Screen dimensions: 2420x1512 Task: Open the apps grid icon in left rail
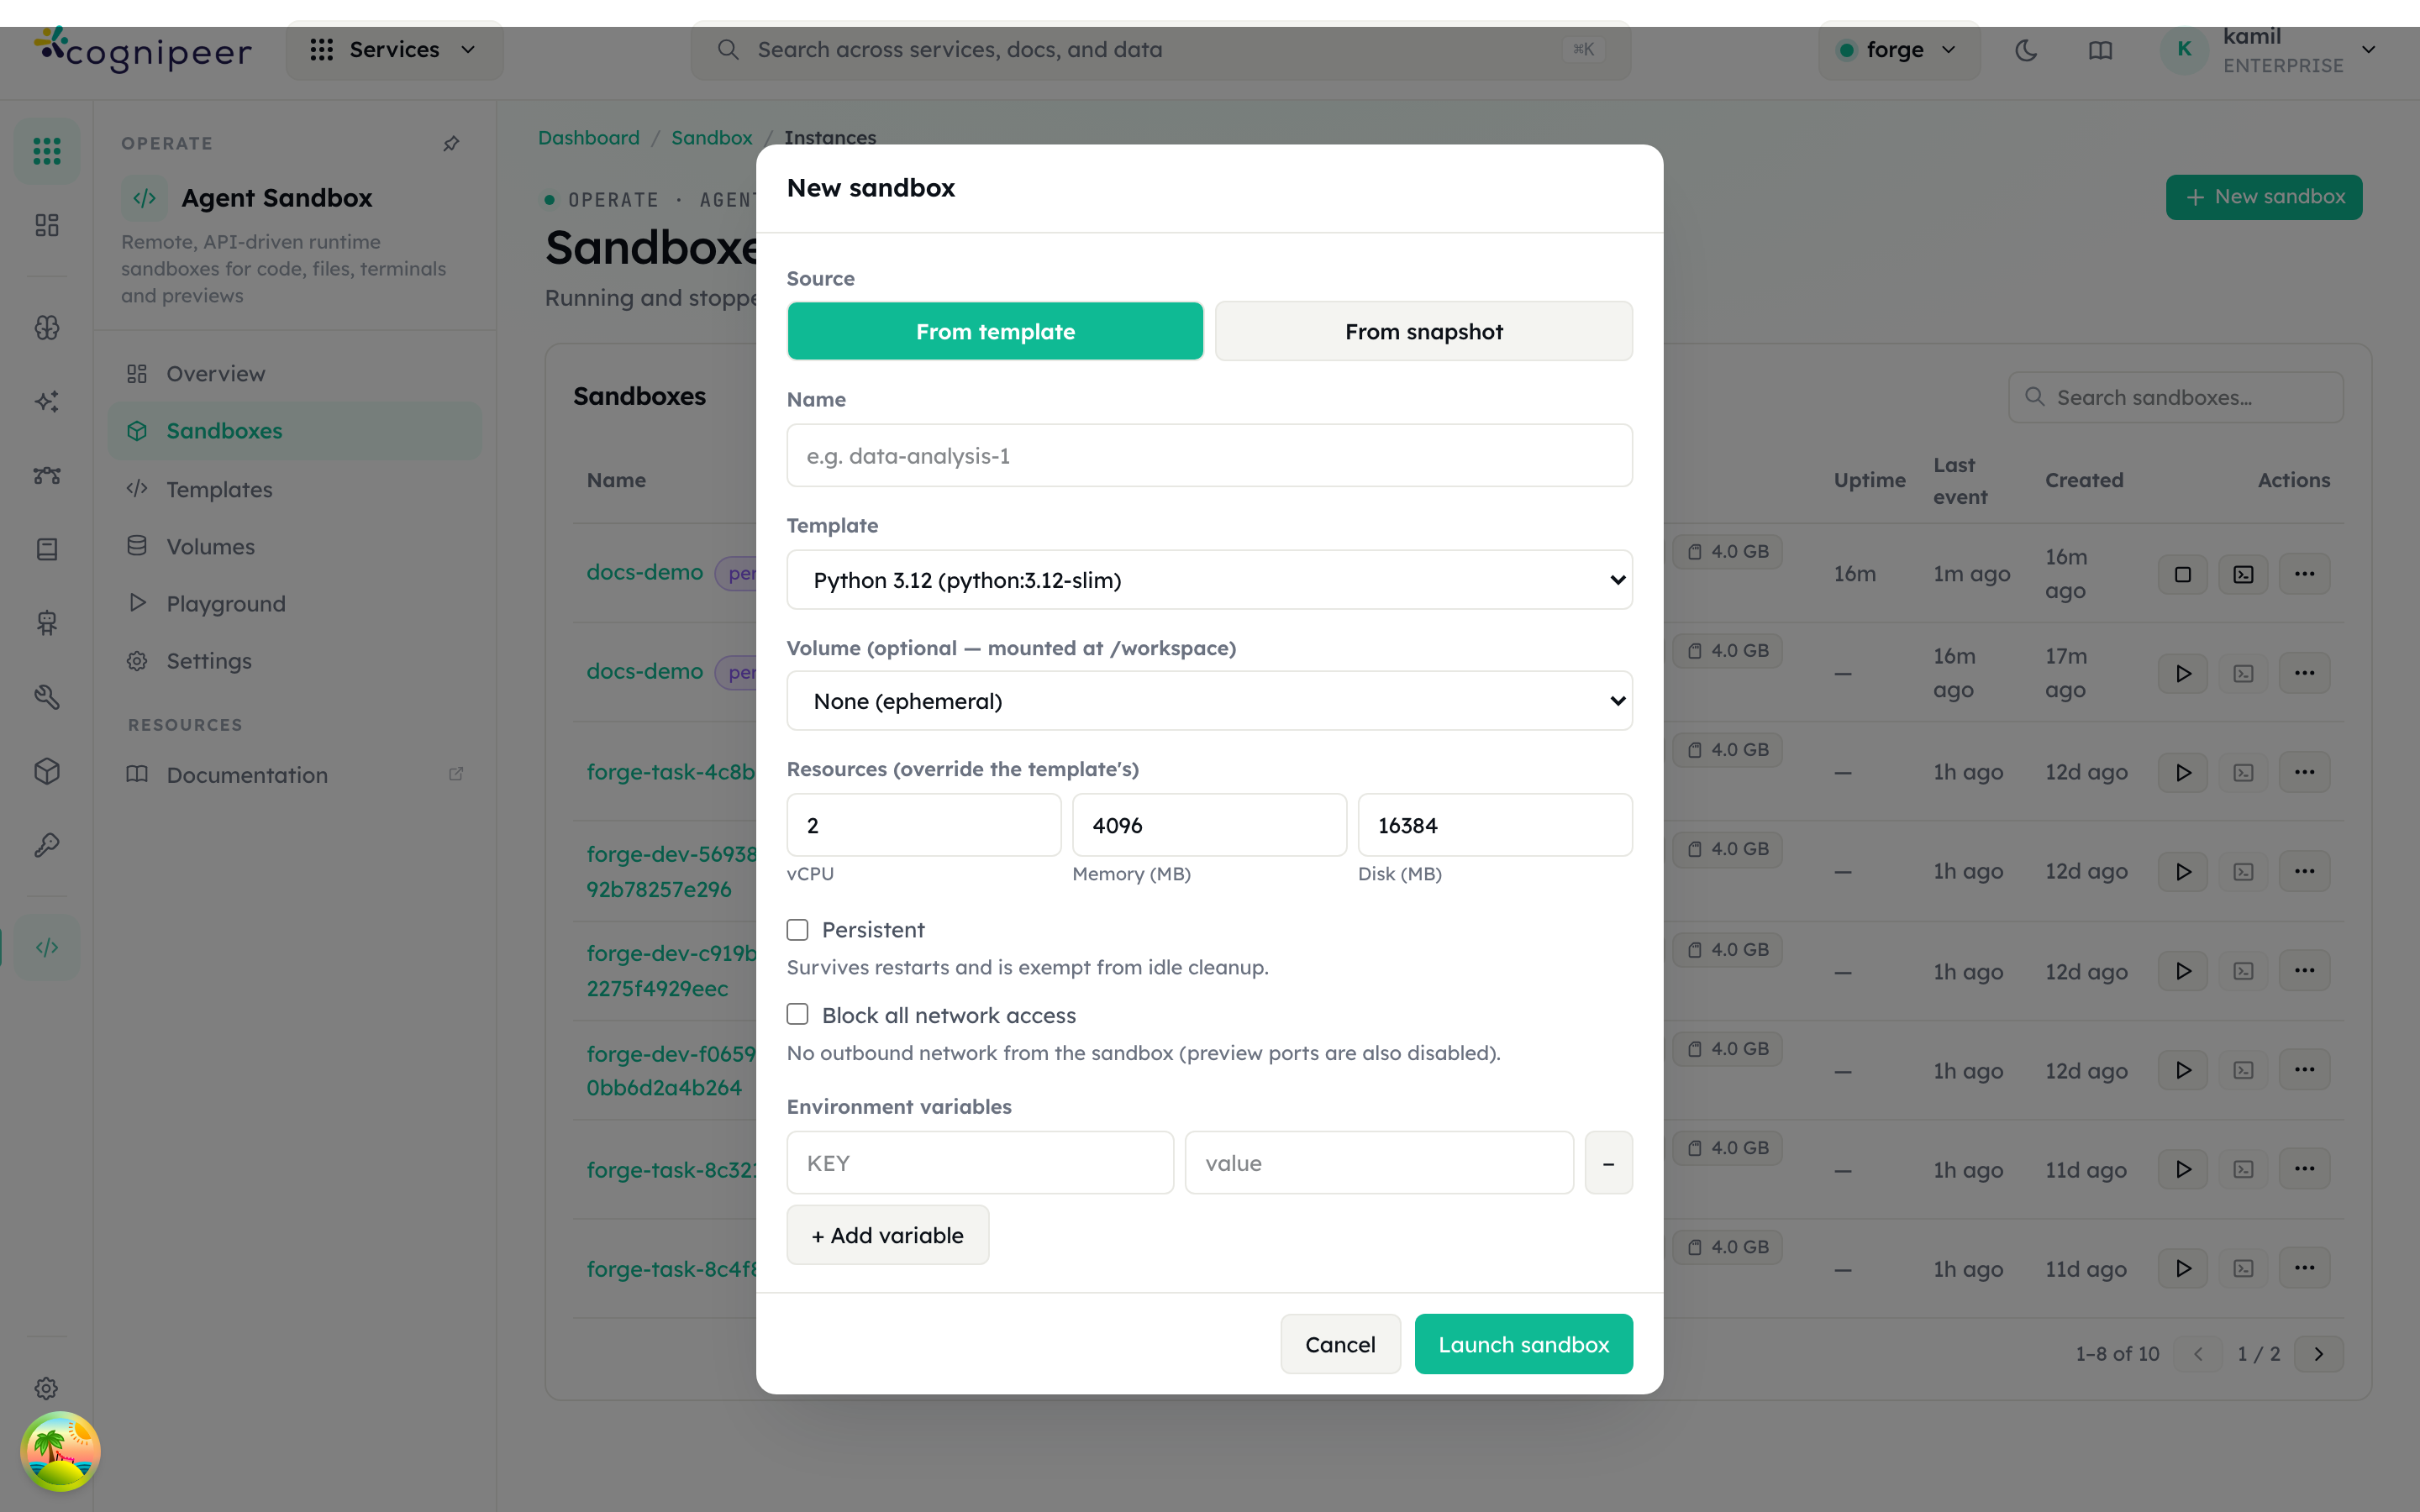[47, 151]
